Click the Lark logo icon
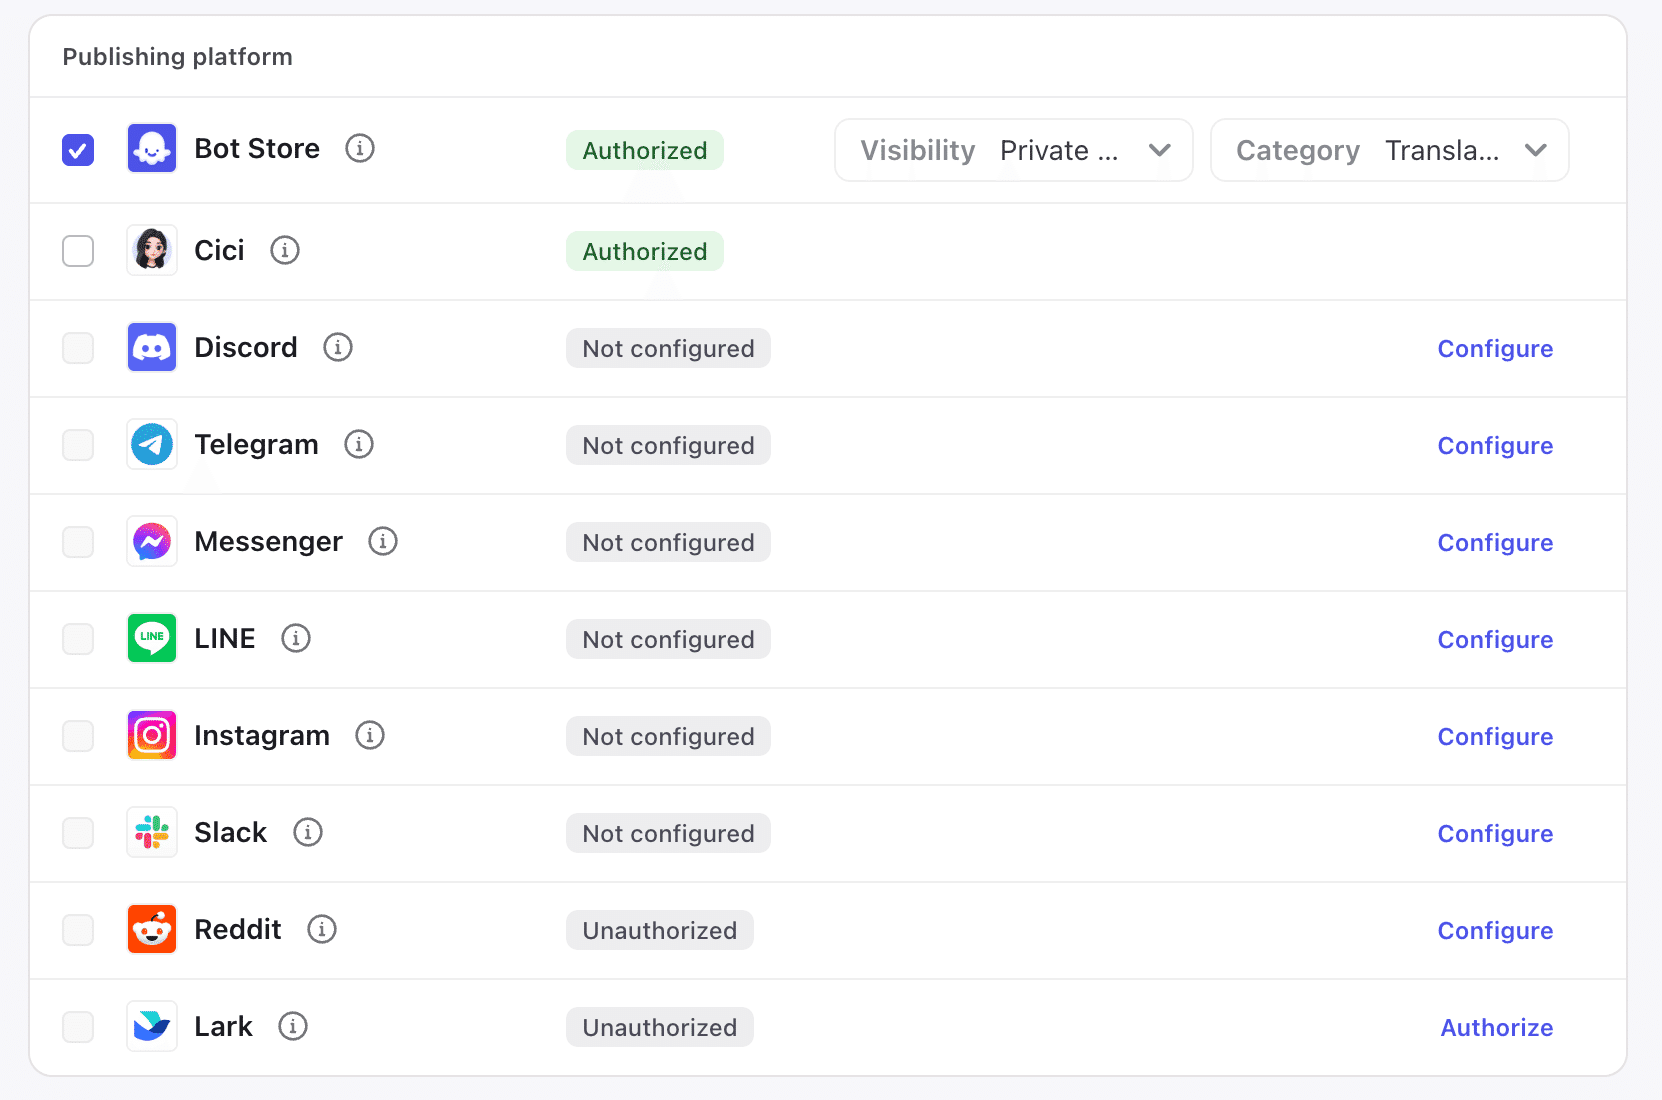 [x=152, y=1026]
